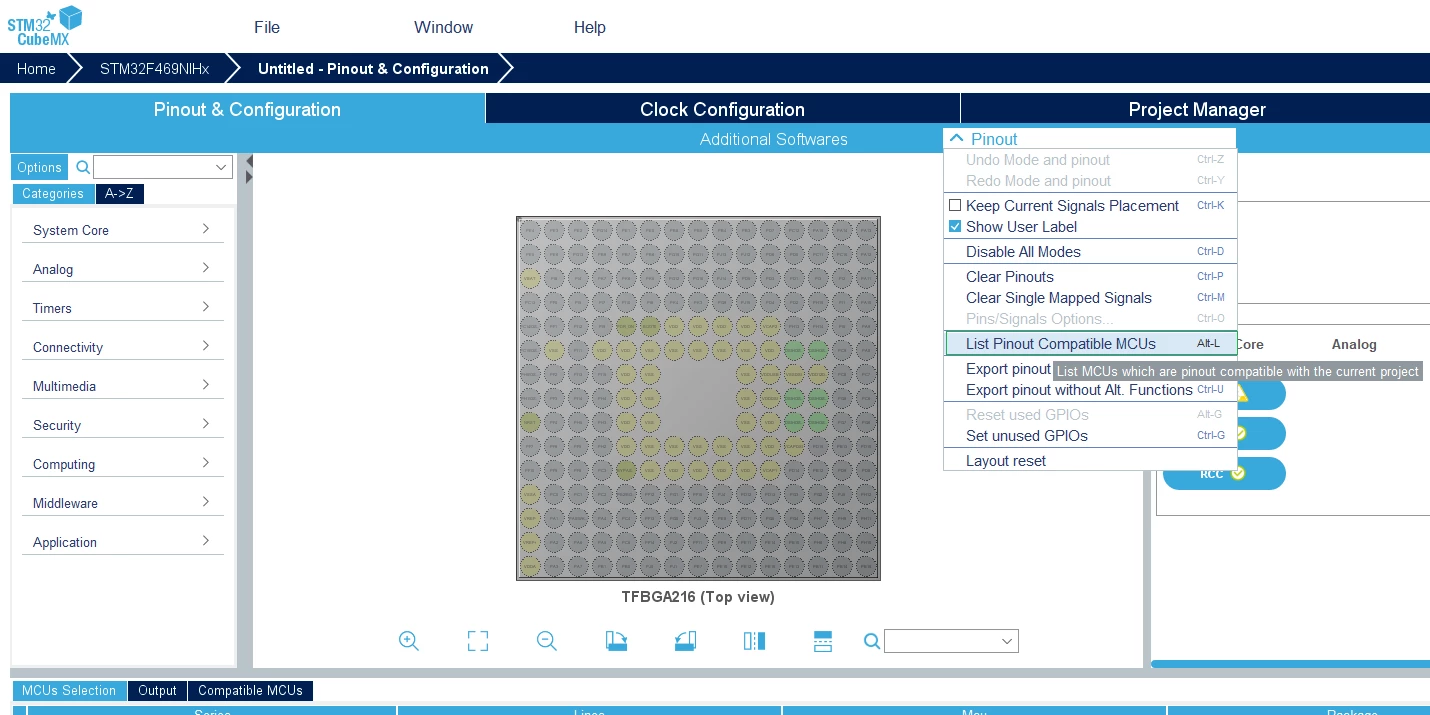Screen dimensions: 1430x715
Task: Open Compatible MCUs bottom tab
Action: [250, 690]
